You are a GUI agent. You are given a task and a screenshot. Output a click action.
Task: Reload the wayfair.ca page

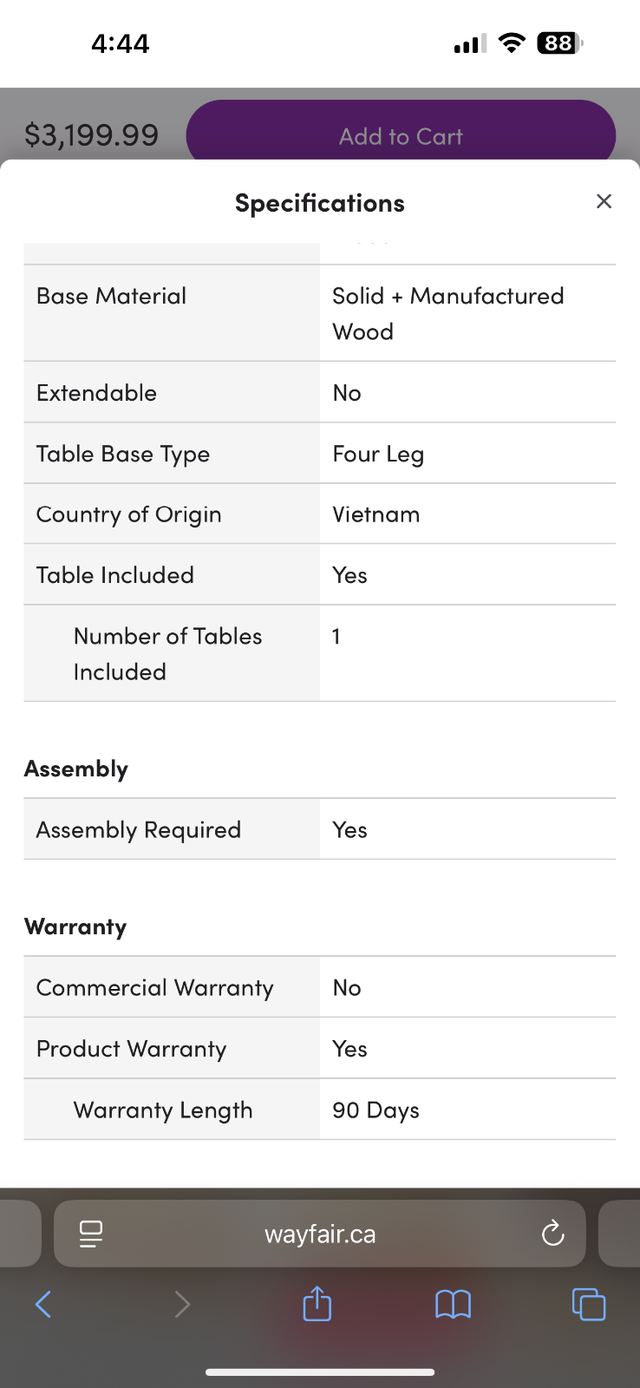(553, 1234)
